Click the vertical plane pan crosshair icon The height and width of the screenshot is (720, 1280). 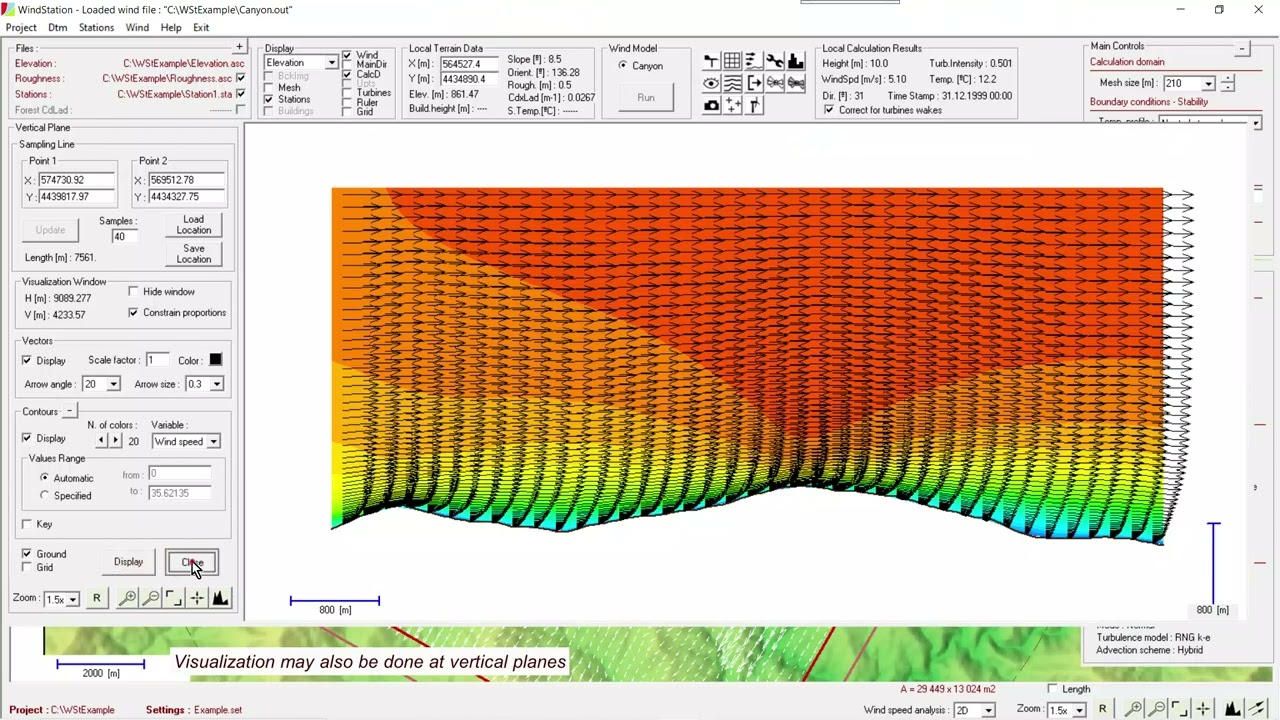click(197, 598)
